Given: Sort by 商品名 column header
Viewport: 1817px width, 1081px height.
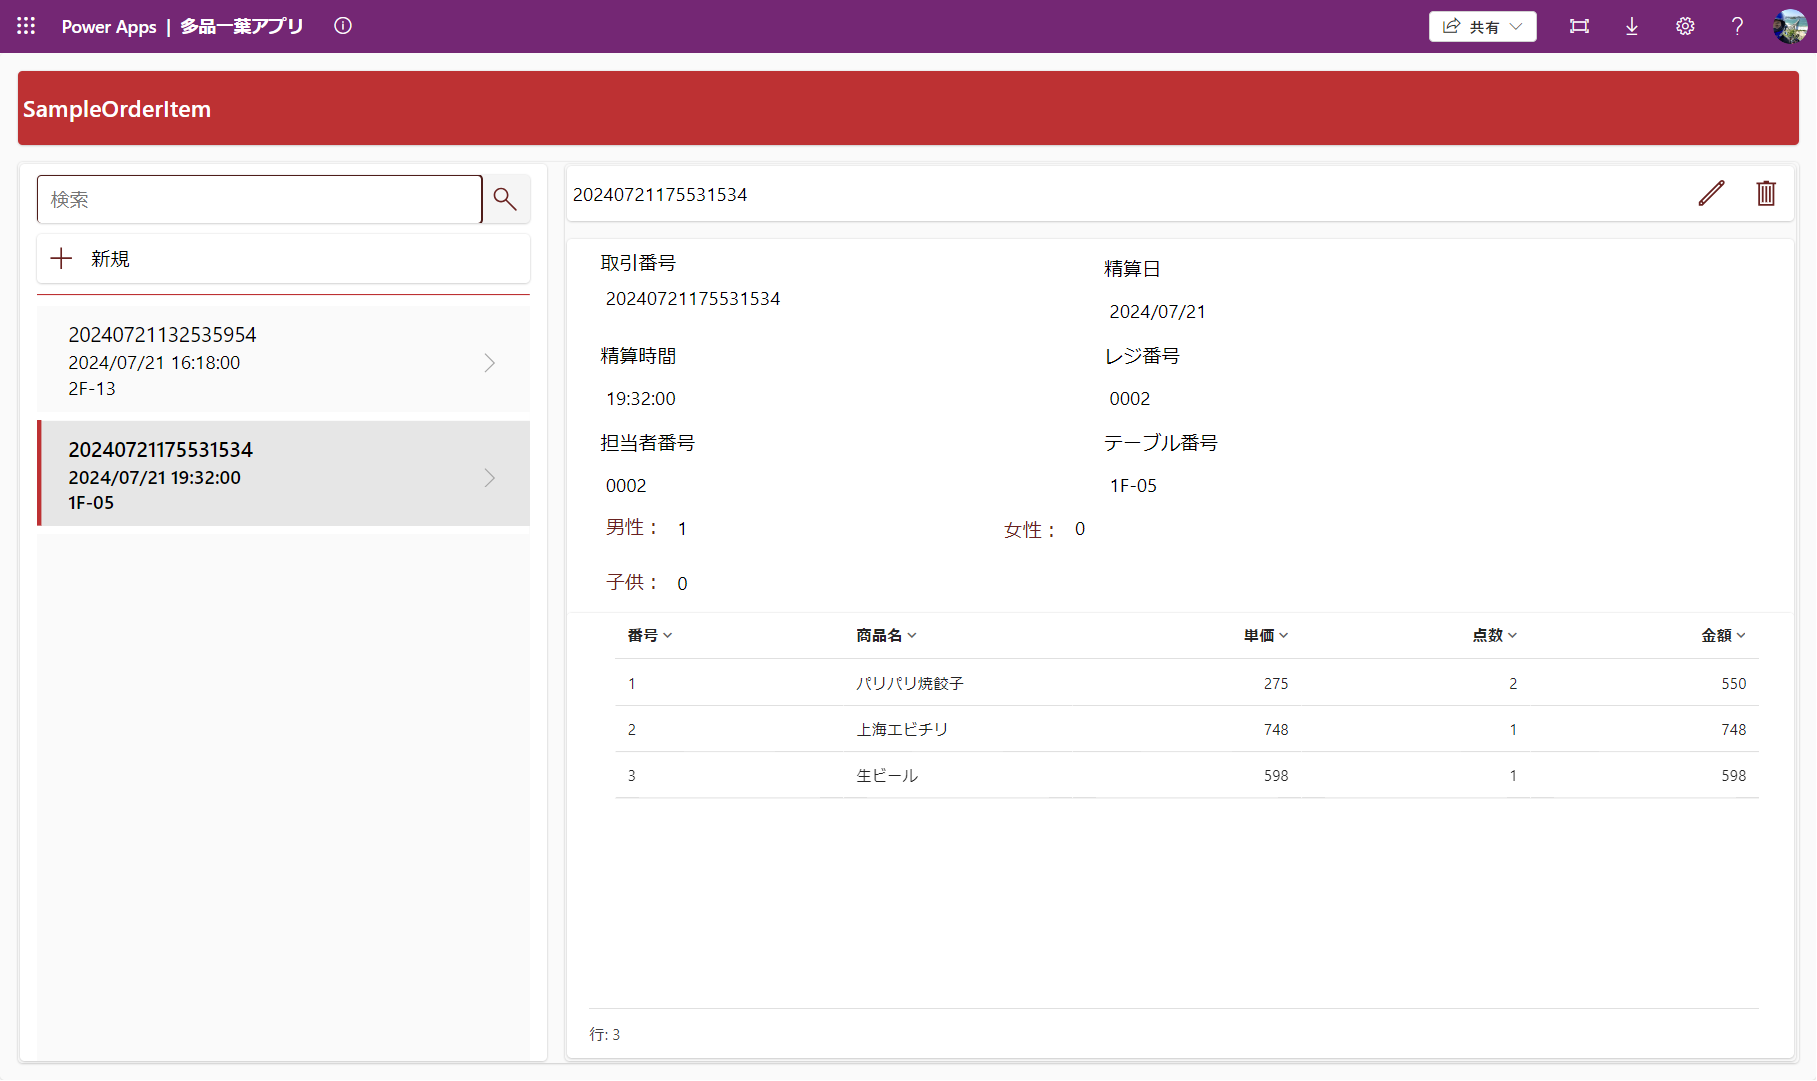Looking at the screenshot, I should coord(886,635).
